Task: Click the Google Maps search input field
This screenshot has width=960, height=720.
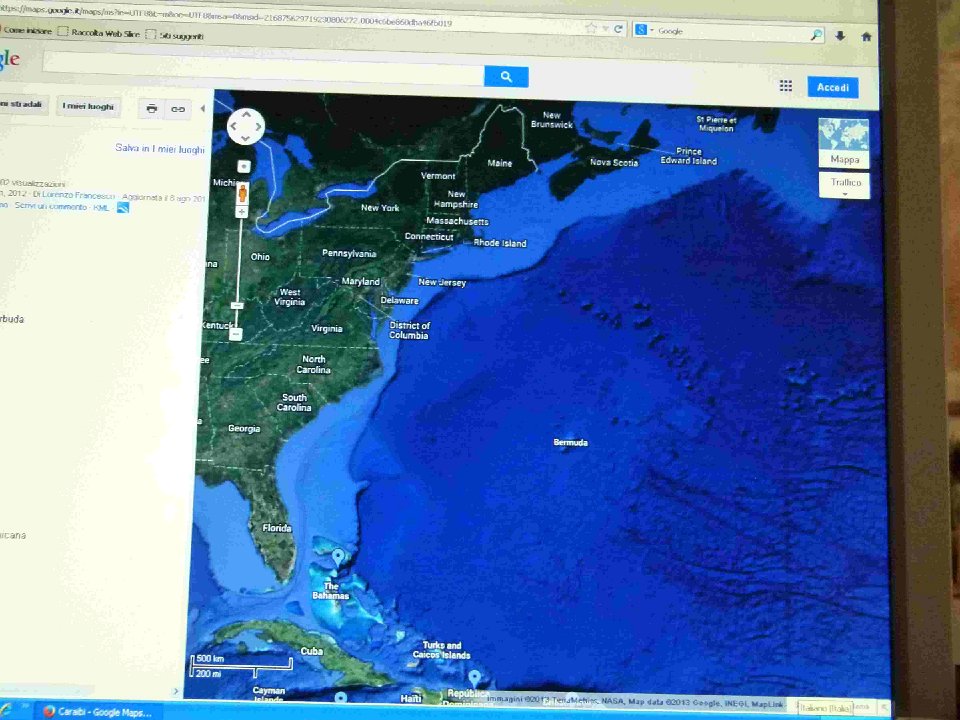Action: (x=263, y=70)
